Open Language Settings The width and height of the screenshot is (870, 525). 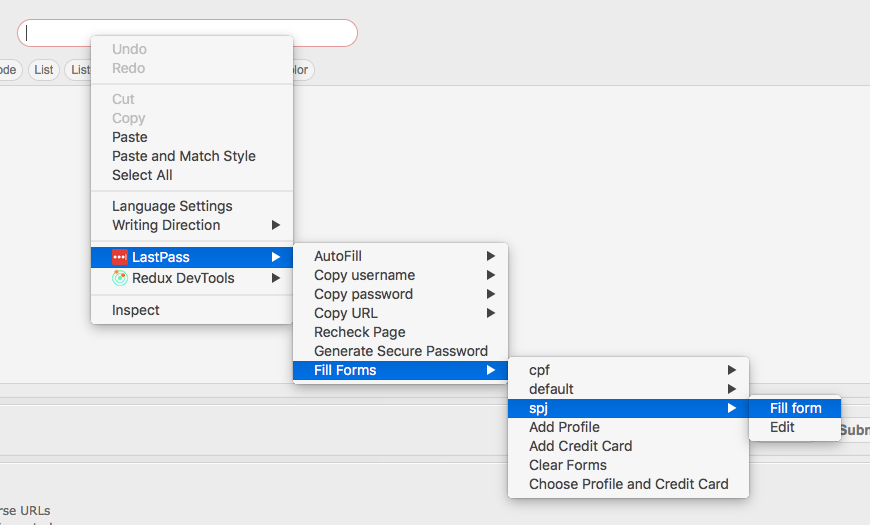coord(192,206)
